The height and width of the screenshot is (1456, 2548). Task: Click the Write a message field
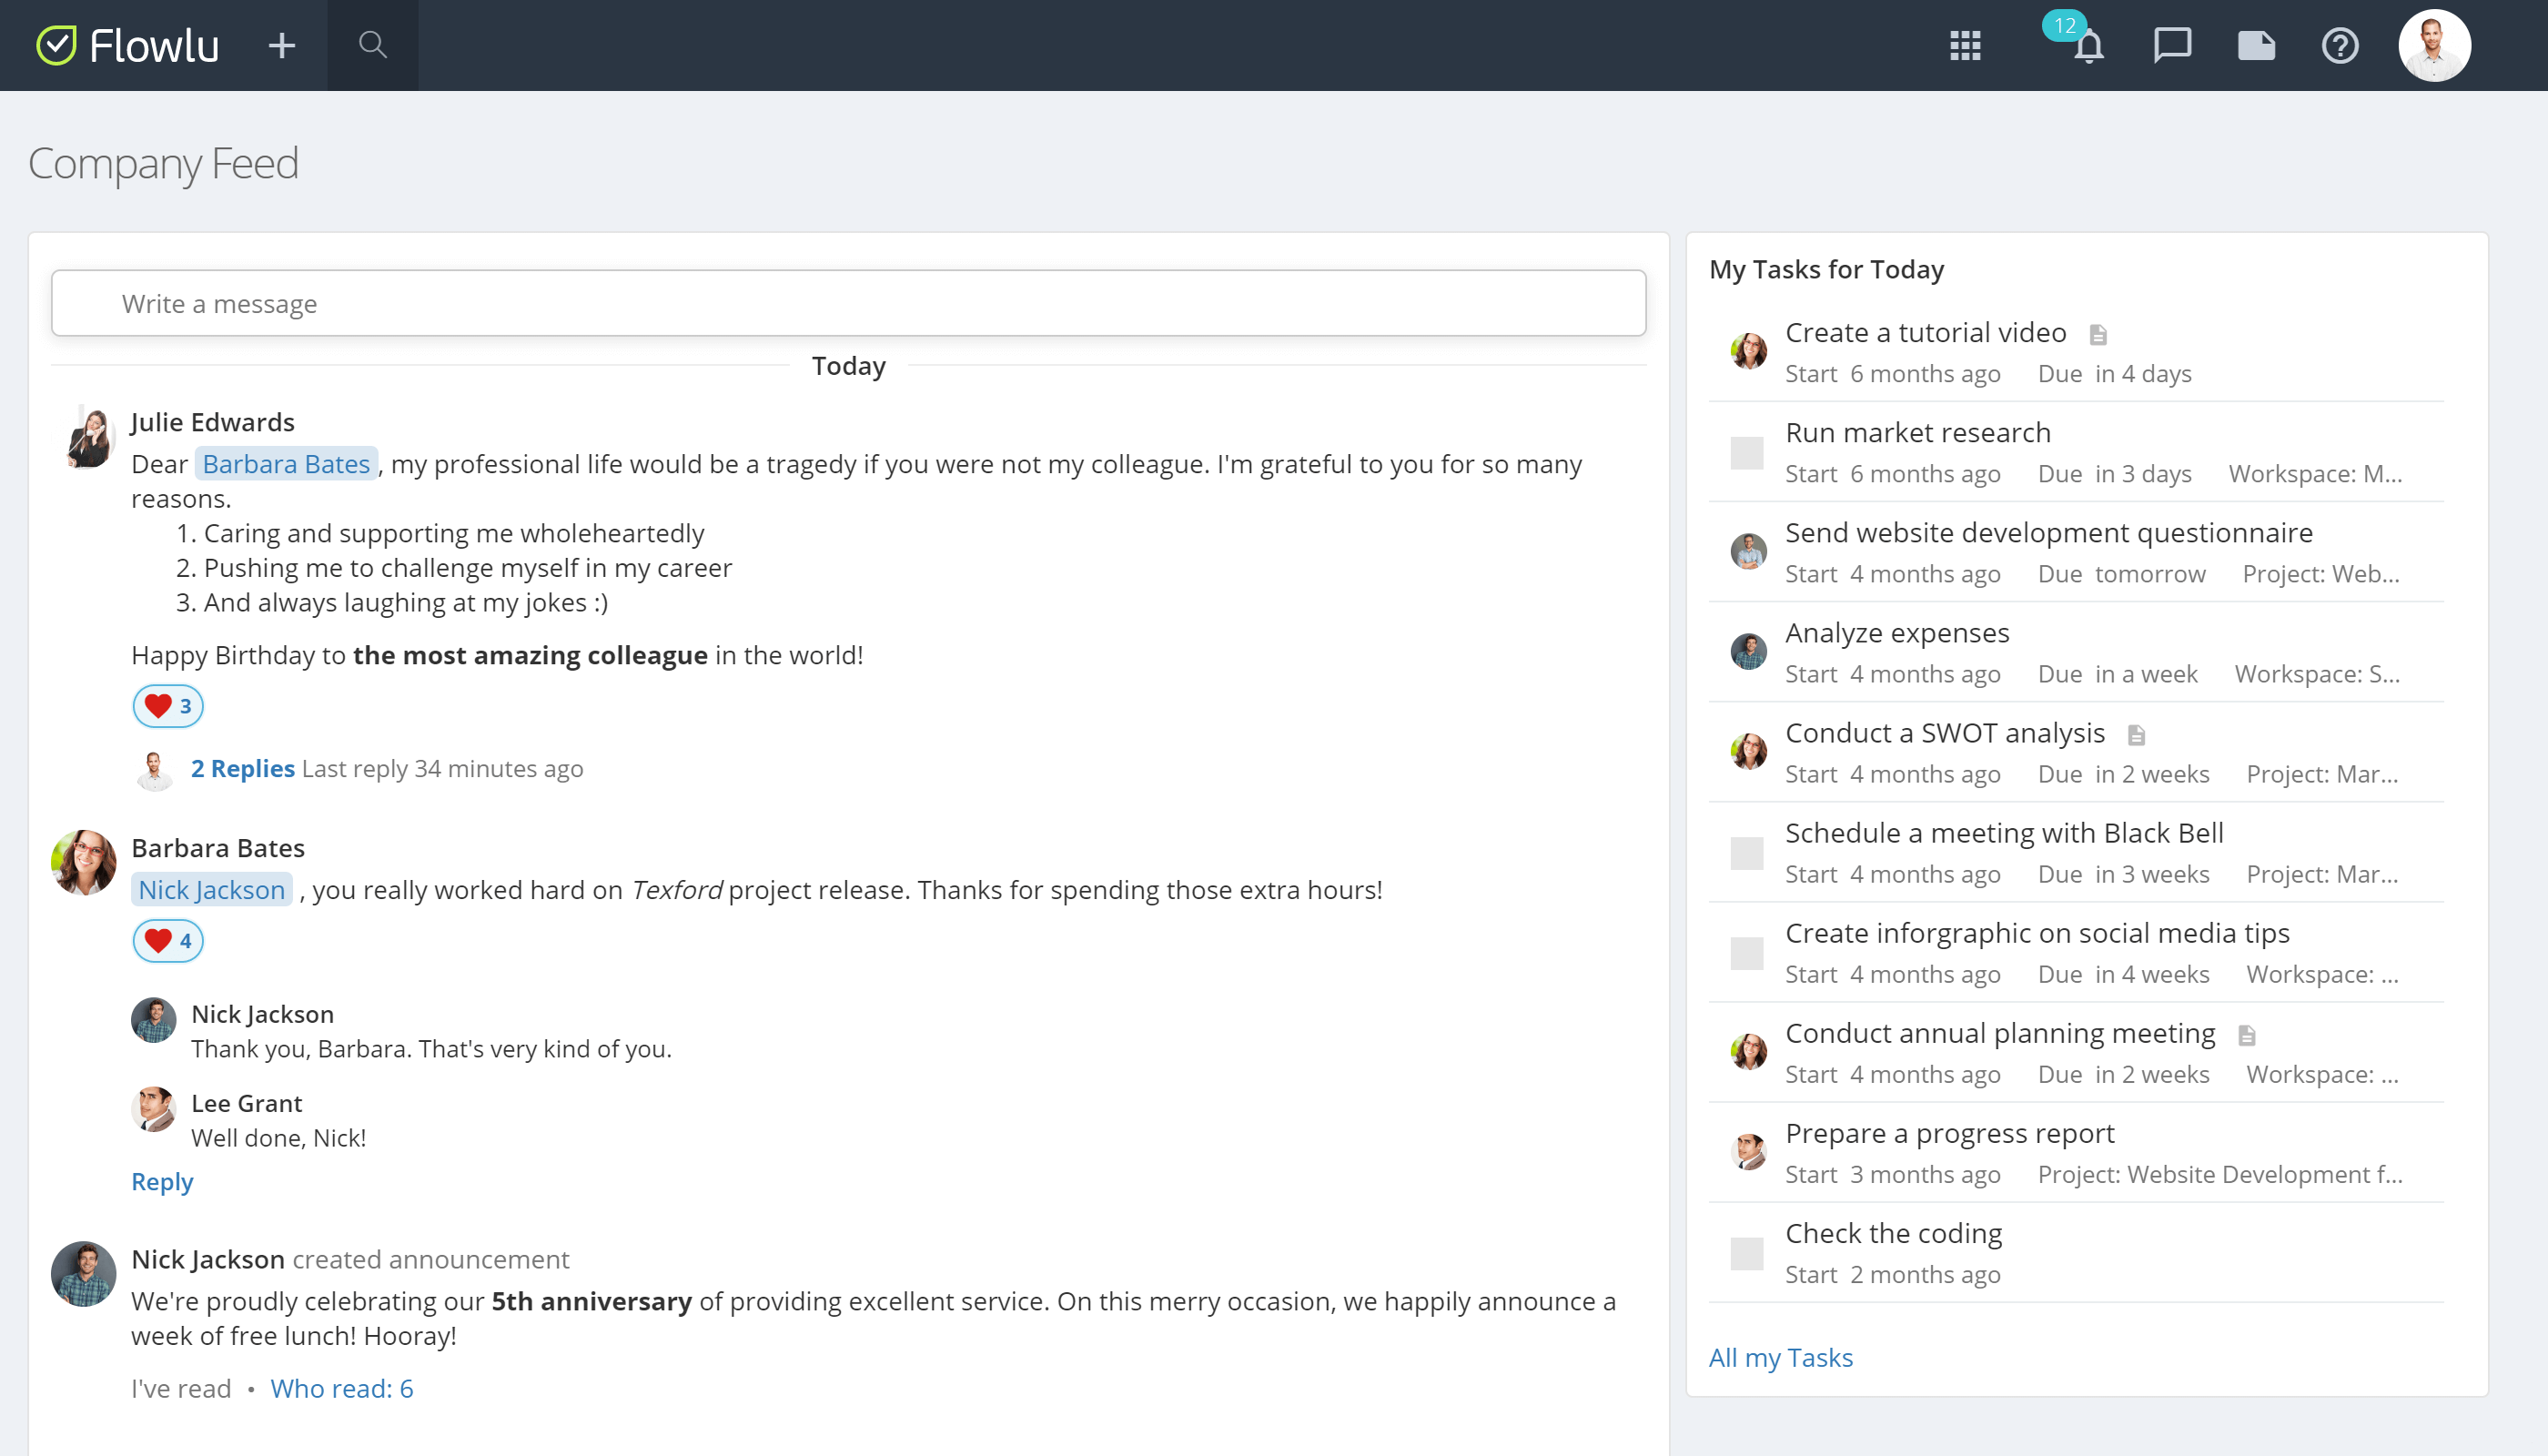tap(848, 303)
